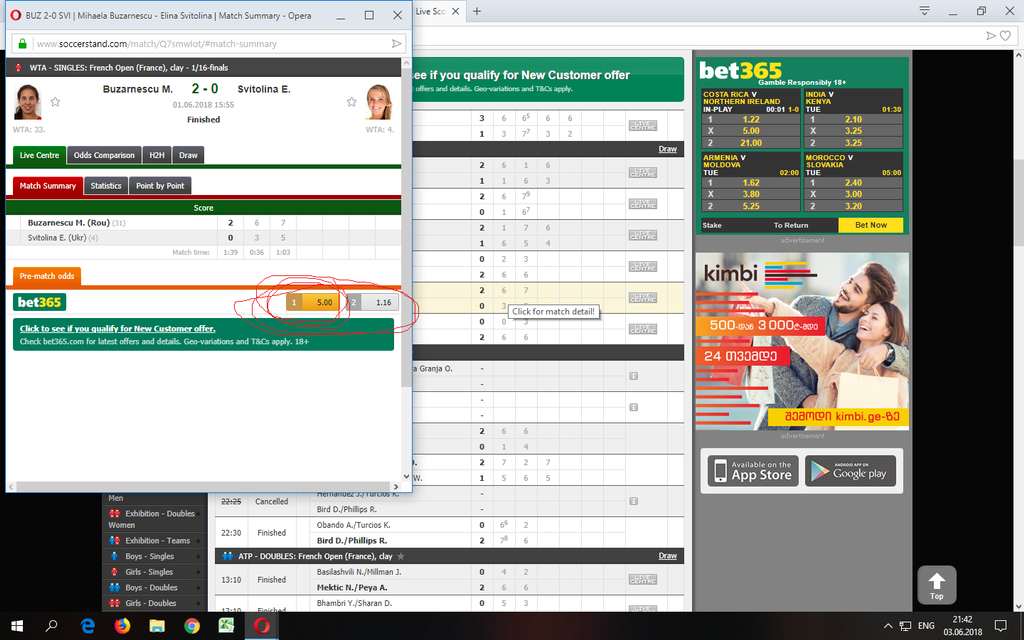The height and width of the screenshot is (640, 1024).
Task: Open Girls - Doubles sidebar item
Action: point(150,603)
